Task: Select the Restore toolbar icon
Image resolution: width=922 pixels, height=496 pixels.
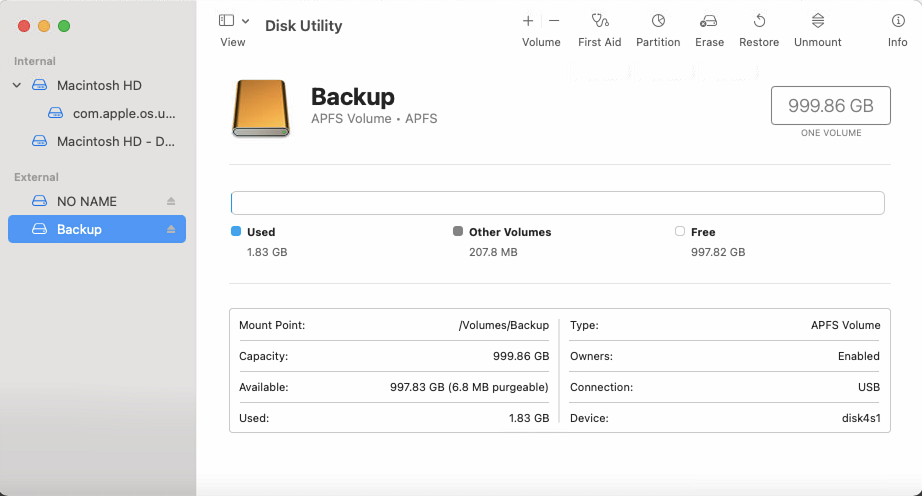Action: coord(759,21)
